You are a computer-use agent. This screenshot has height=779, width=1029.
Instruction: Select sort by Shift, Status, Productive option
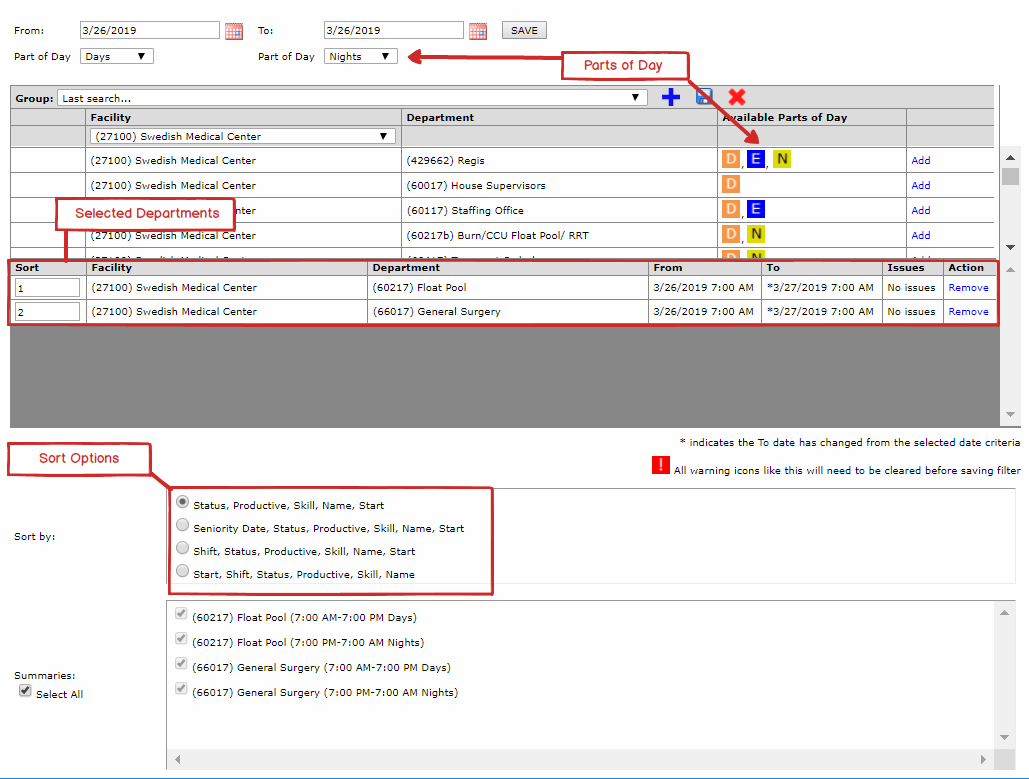click(182, 549)
